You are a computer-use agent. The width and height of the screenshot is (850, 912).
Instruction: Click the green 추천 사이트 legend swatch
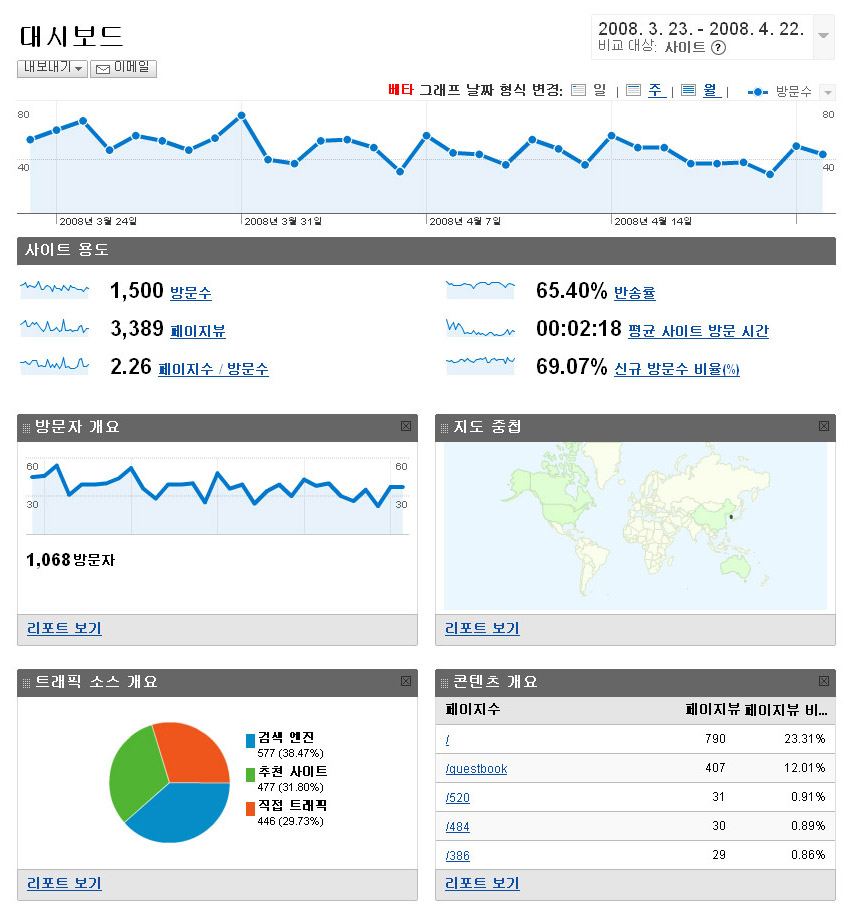tap(250, 775)
